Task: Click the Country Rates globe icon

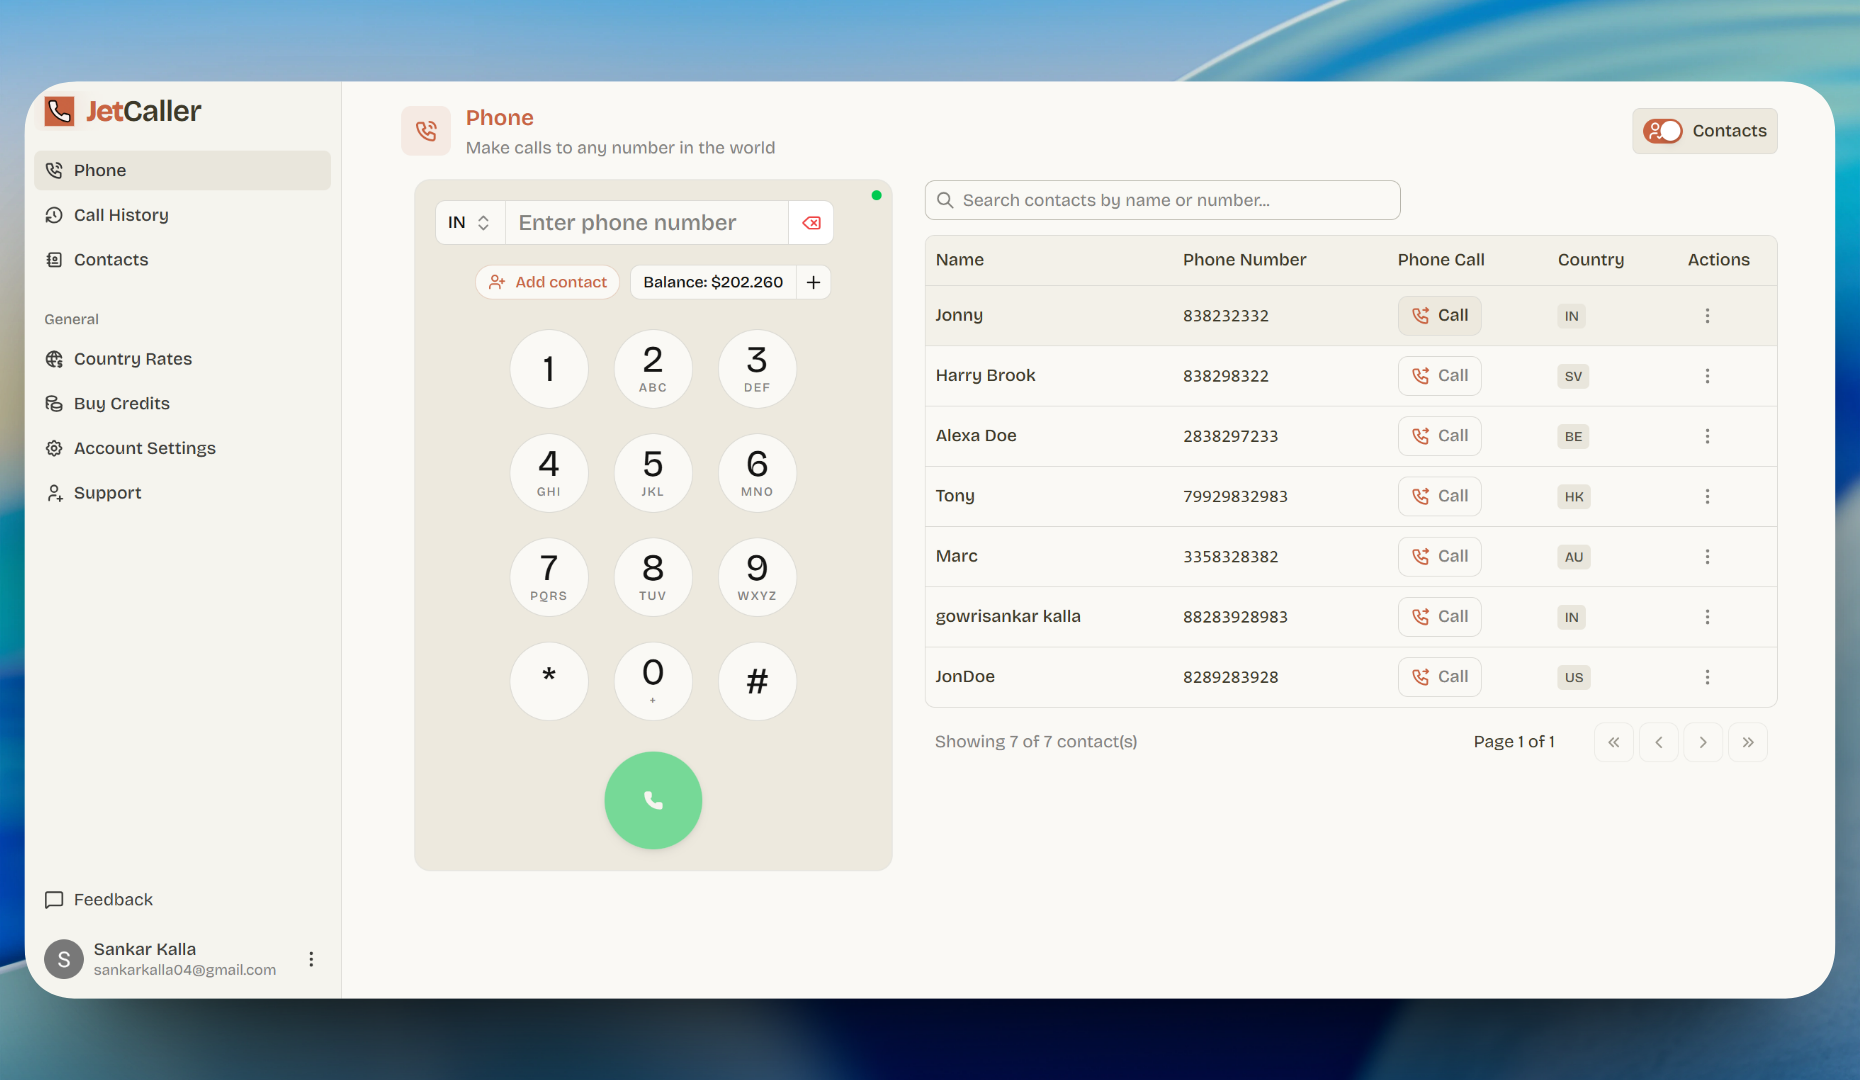Action: 55,359
